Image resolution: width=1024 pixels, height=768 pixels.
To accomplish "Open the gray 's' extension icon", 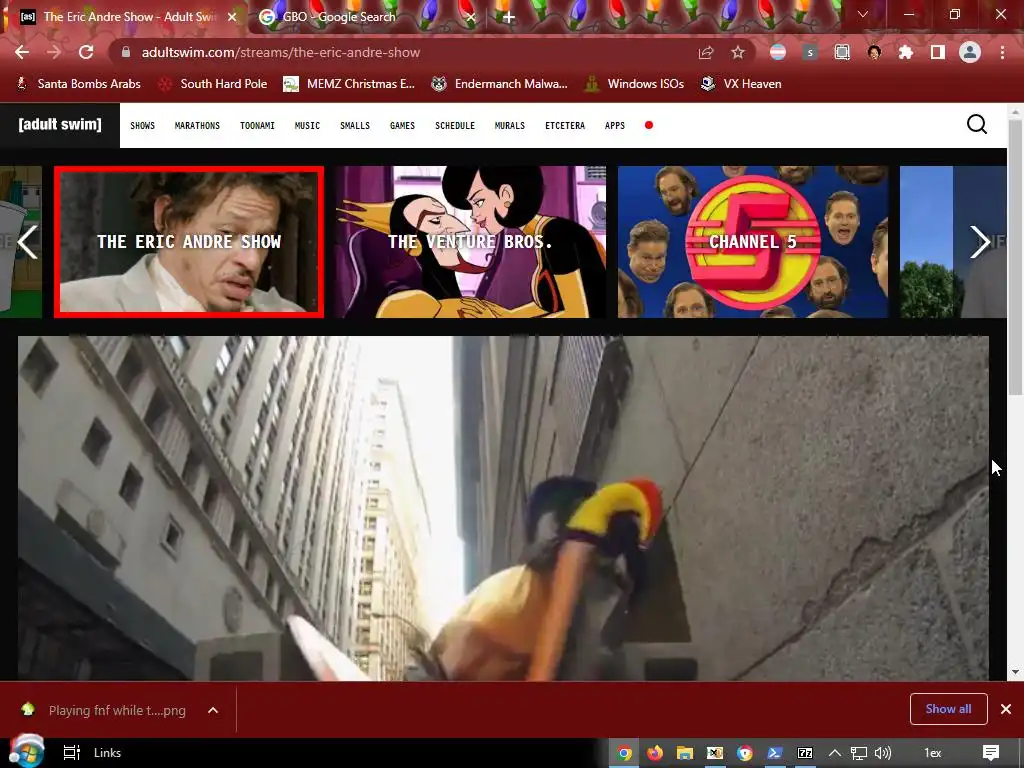I will (810, 53).
